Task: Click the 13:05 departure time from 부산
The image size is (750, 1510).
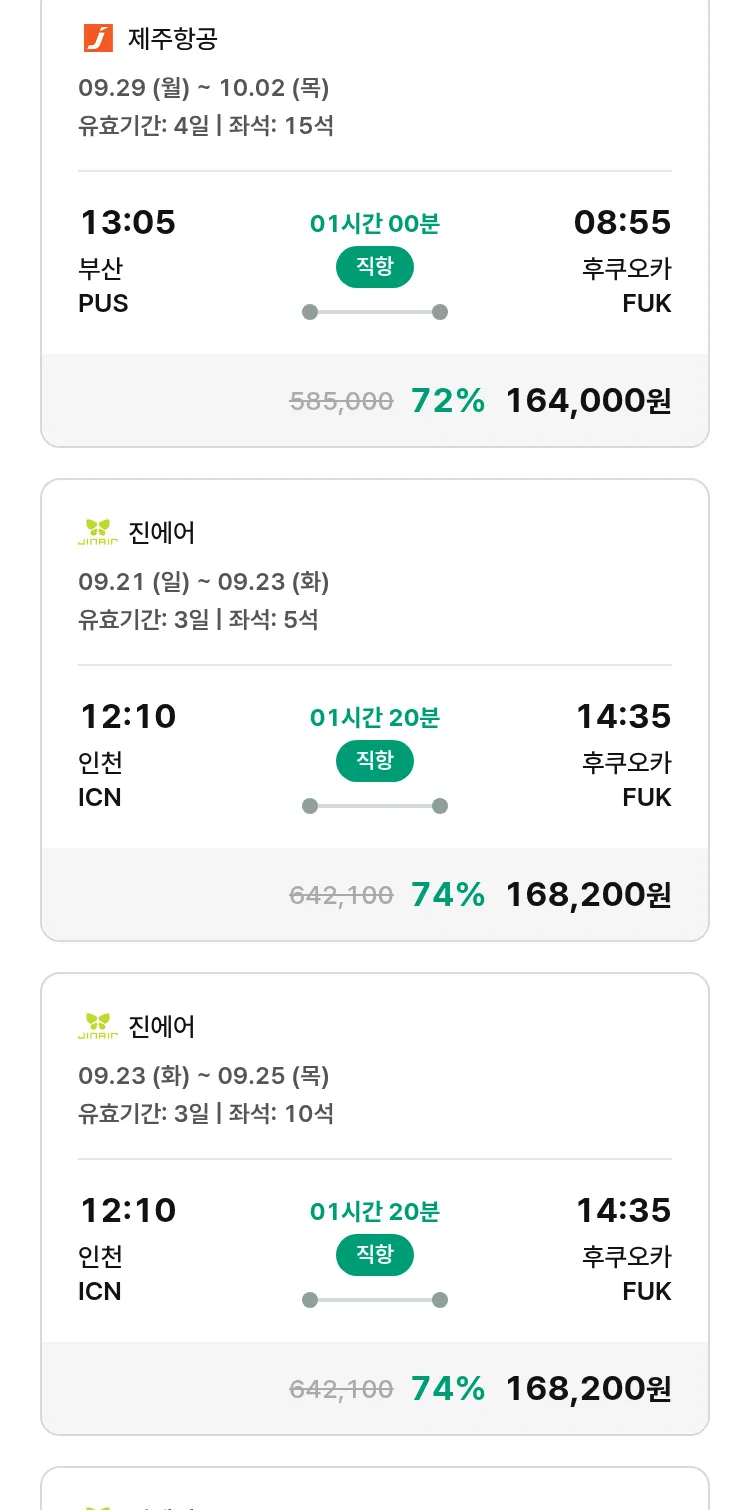Action: (128, 222)
